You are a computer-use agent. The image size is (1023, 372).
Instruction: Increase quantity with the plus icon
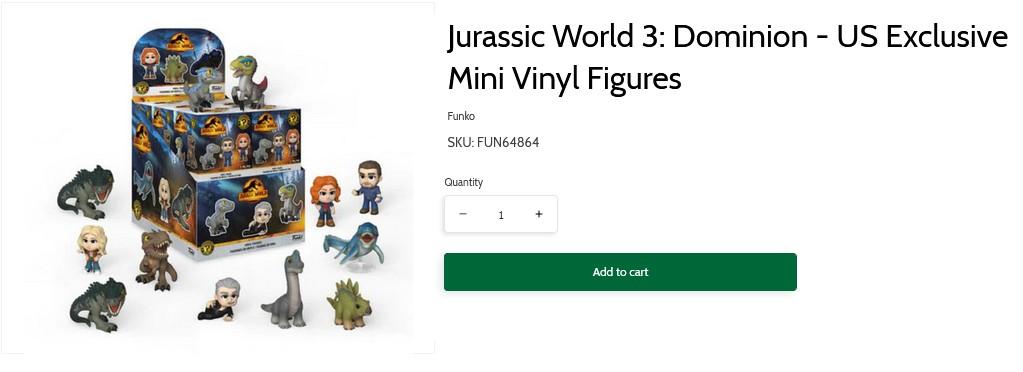point(539,214)
